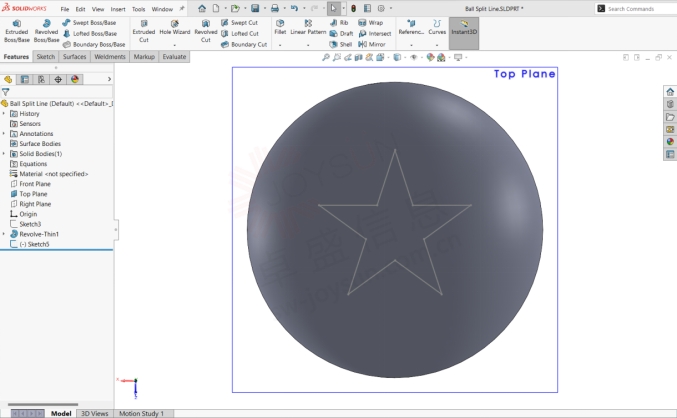677x418 pixels.
Task: Select the Fillet tool
Action: 280,27
